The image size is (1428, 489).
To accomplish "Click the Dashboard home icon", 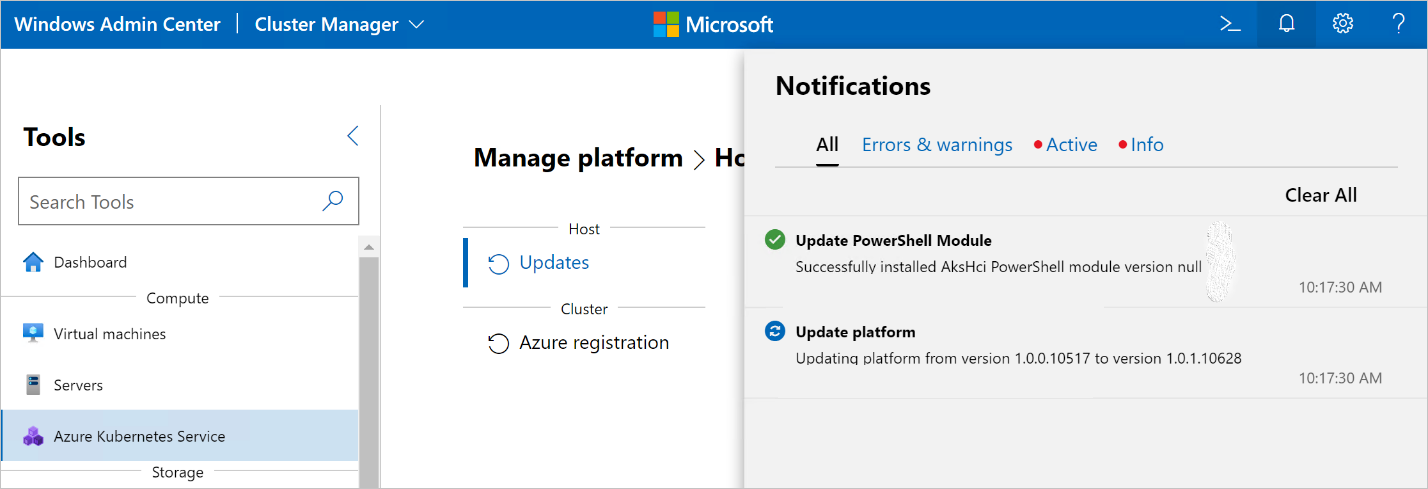I will [33, 262].
